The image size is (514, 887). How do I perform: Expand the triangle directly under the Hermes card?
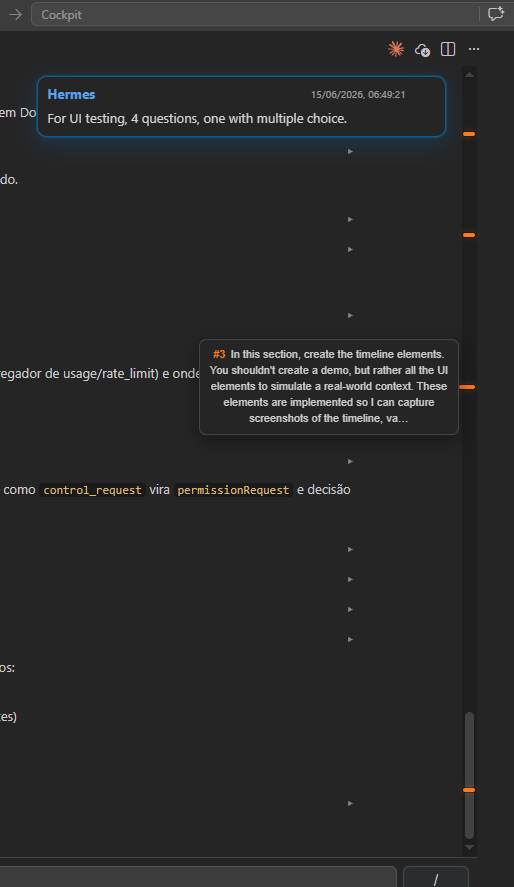tap(351, 152)
